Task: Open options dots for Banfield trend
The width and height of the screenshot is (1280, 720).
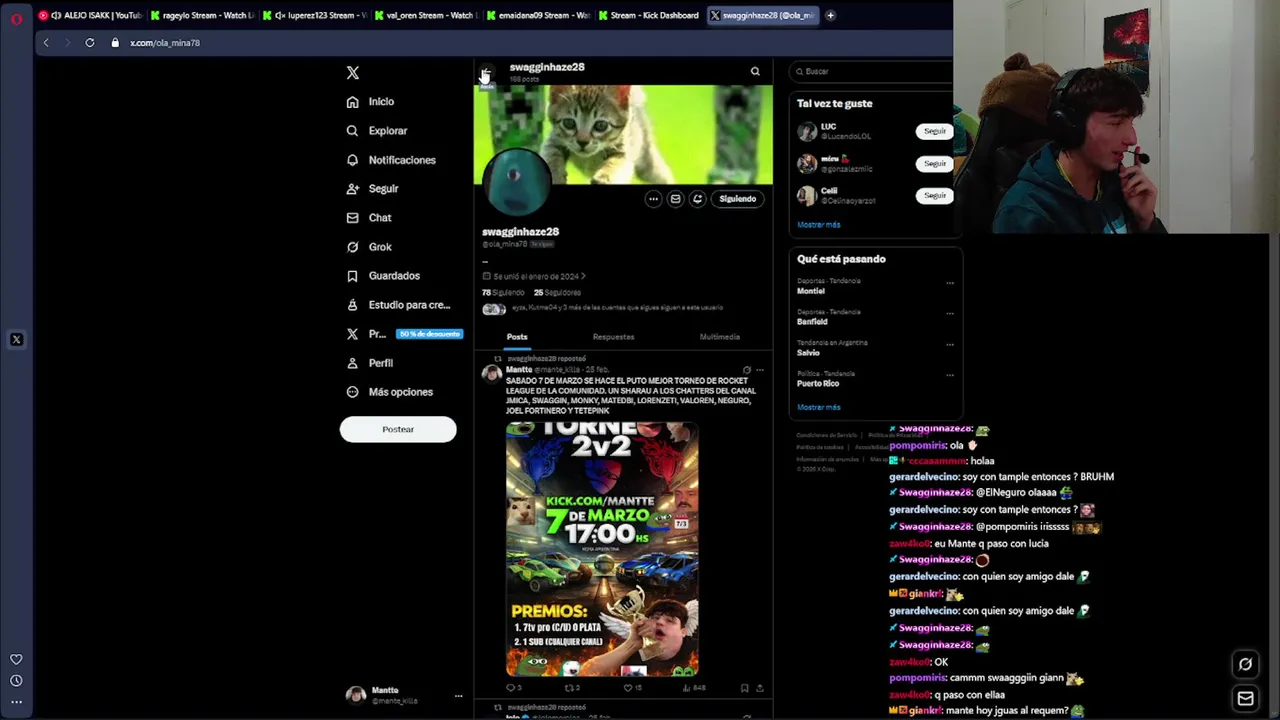Action: pyautogui.click(x=950, y=314)
